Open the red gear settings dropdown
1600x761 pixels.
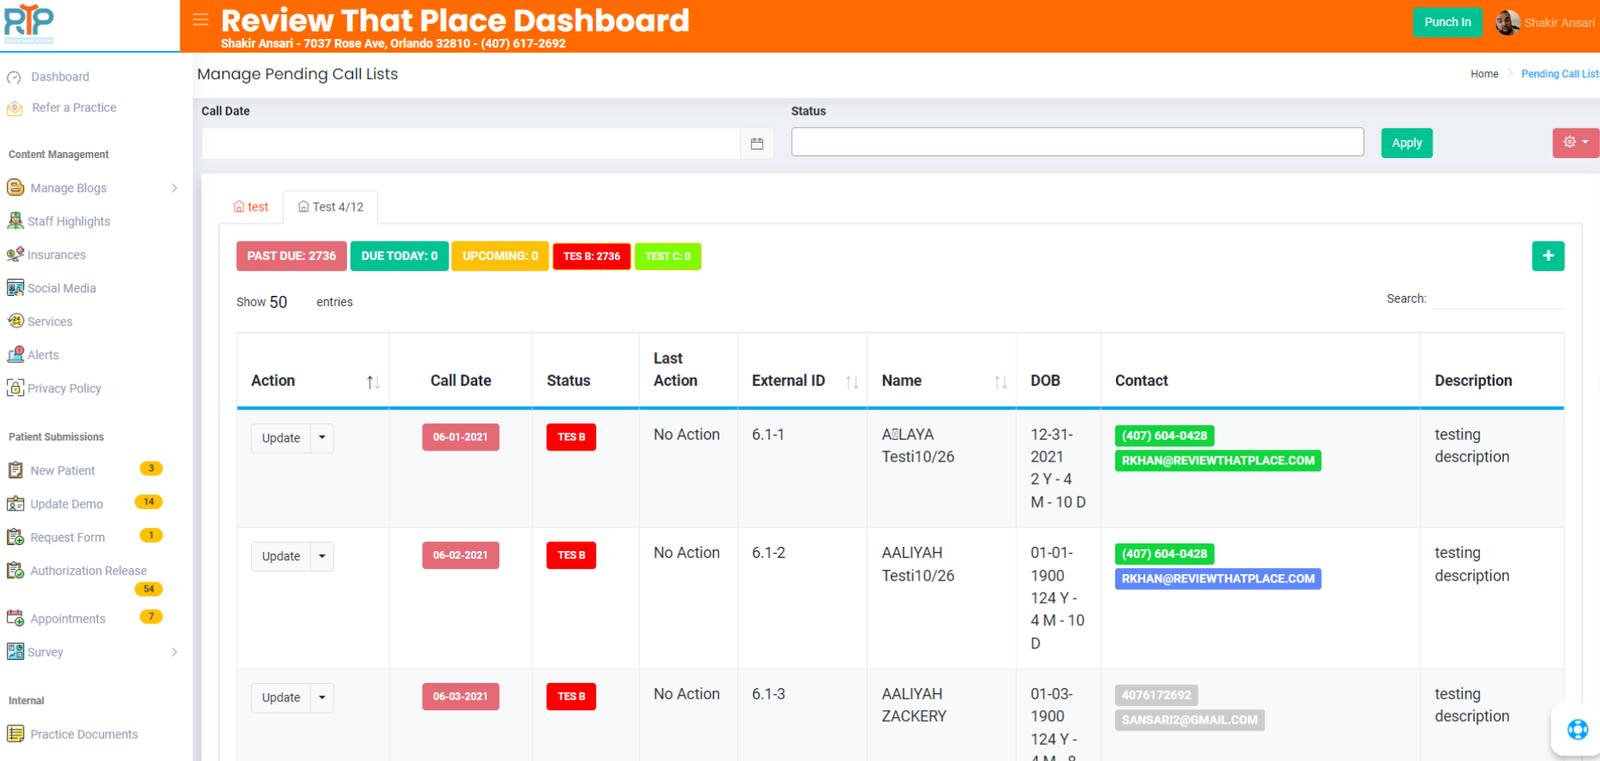tap(1575, 143)
